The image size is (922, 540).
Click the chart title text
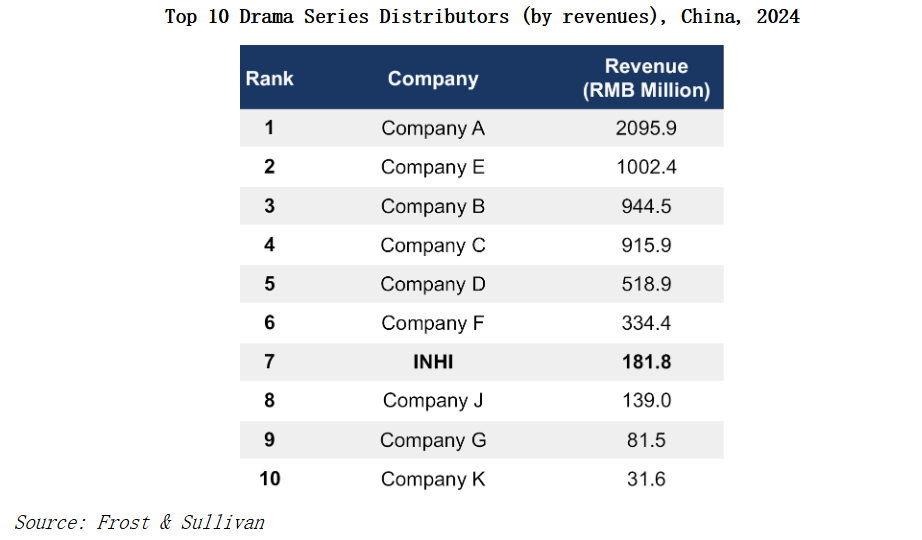(x=482, y=17)
